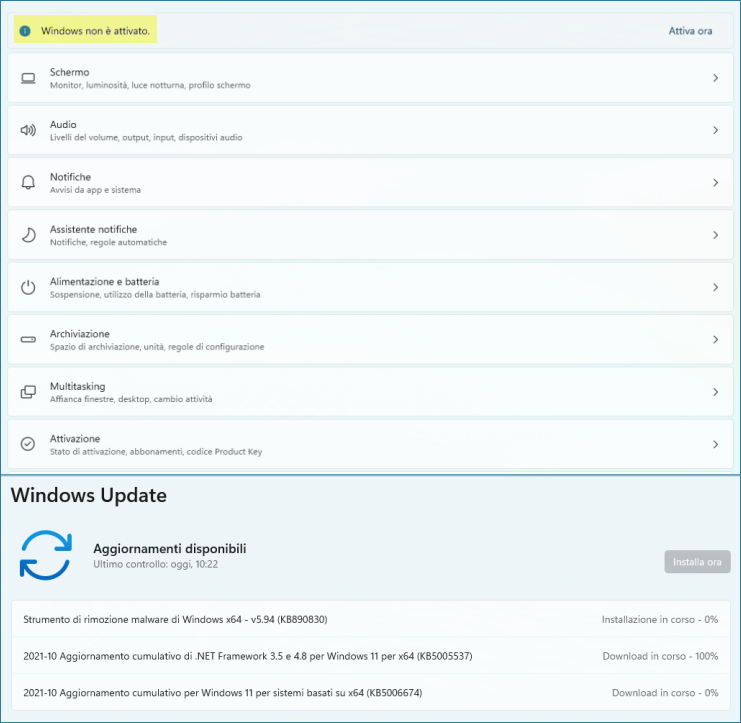Select the Strumento di rimozione malware KB890830 update

click(370, 620)
